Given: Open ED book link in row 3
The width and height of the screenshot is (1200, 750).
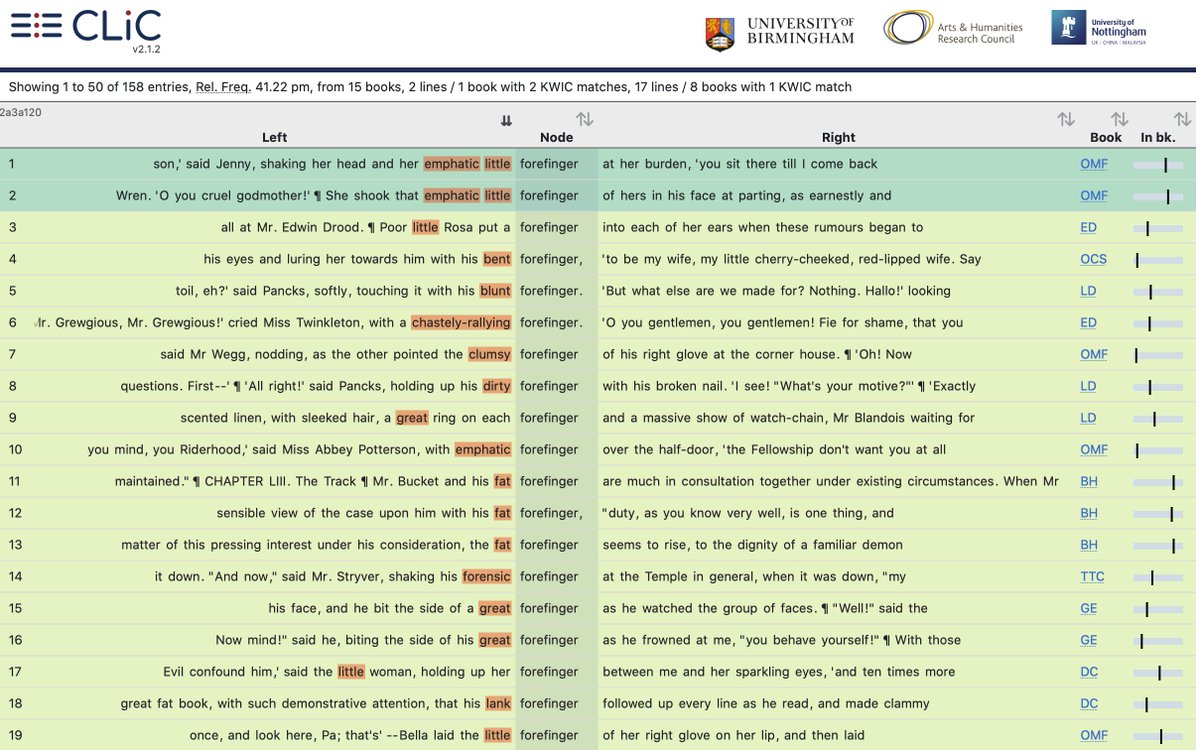Looking at the screenshot, I should click(1088, 228).
